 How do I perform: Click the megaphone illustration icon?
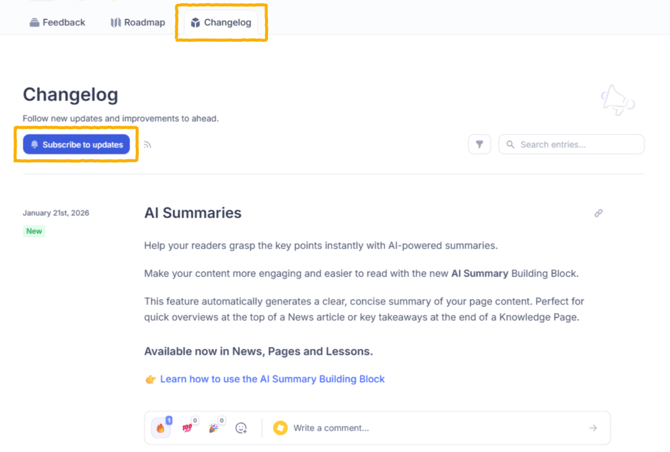pyautogui.click(x=617, y=100)
